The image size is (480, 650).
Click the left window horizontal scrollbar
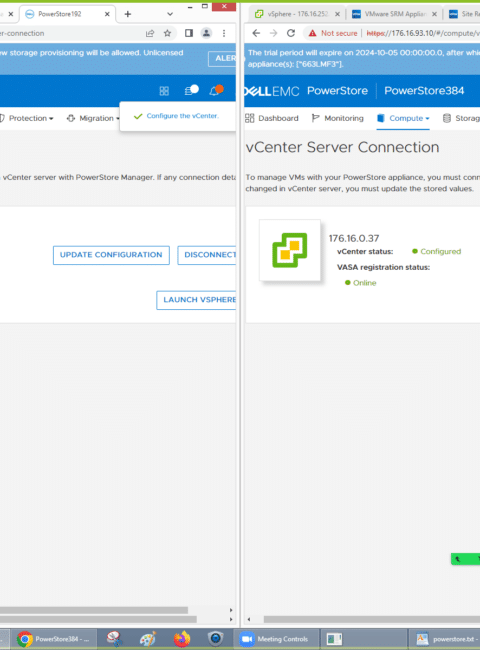tap(94, 610)
